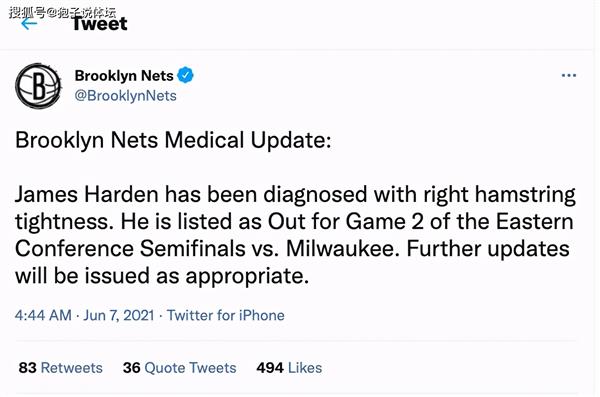Click the closing line will be issued as appropriate
The height and width of the screenshot is (397, 600).
pyautogui.click(x=162, y=276)
